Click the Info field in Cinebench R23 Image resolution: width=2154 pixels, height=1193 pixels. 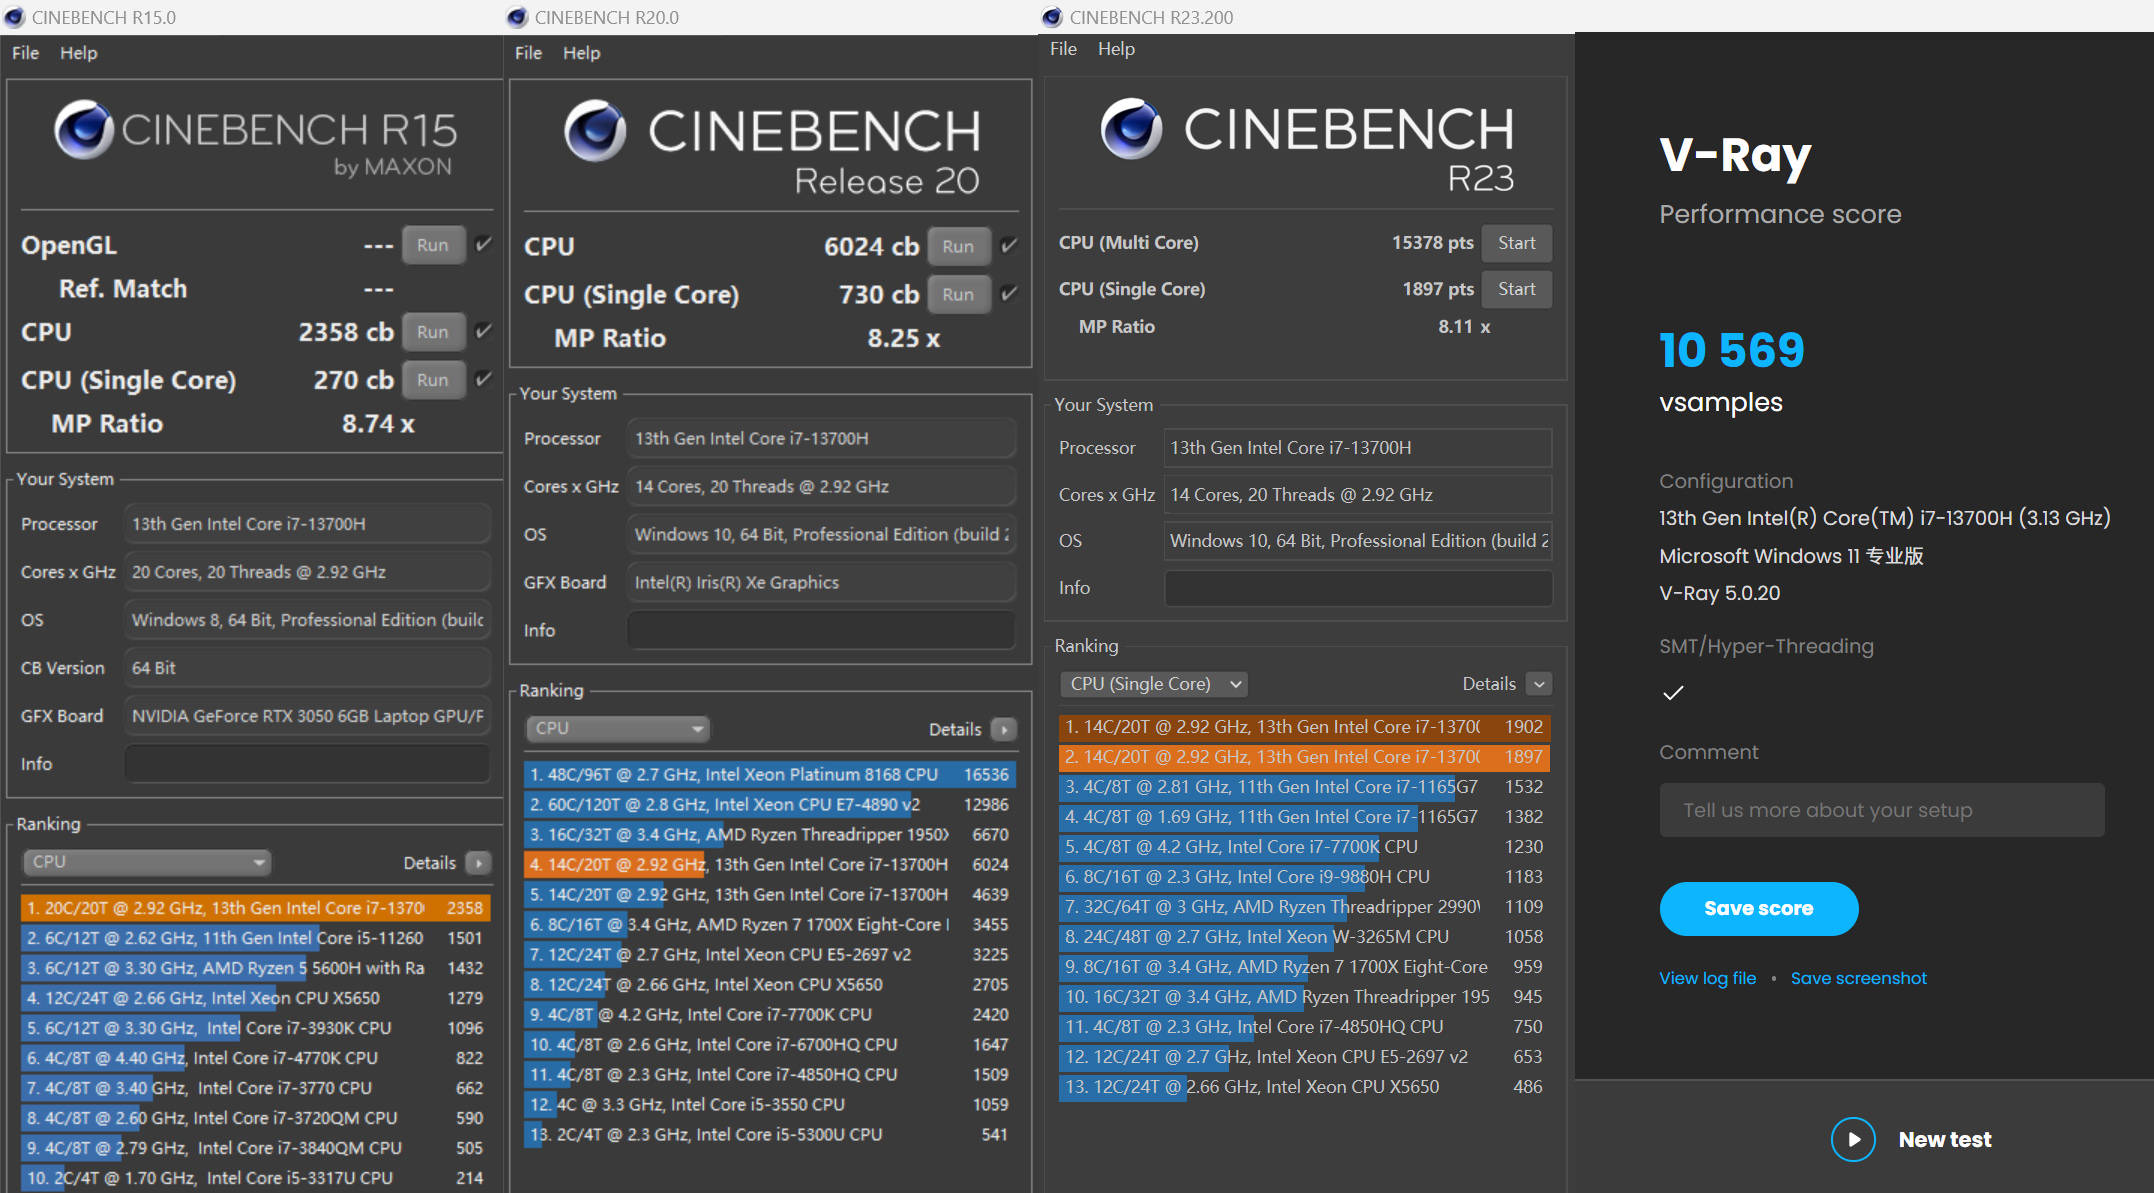click(x=1358, y=588)
